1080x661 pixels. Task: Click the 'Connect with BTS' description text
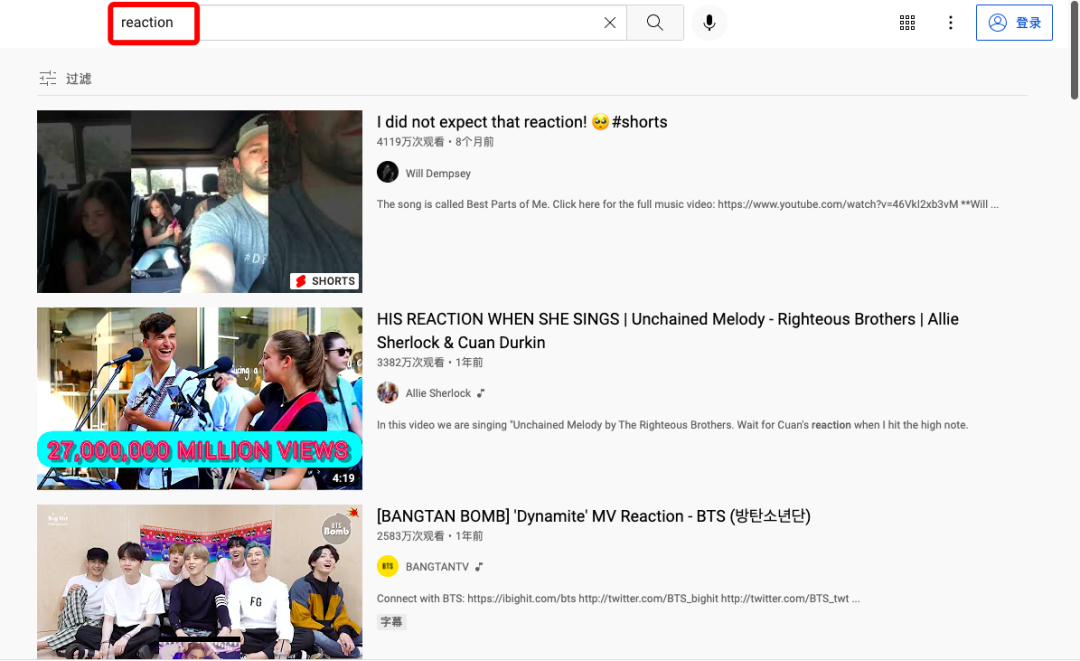(618, 598)
